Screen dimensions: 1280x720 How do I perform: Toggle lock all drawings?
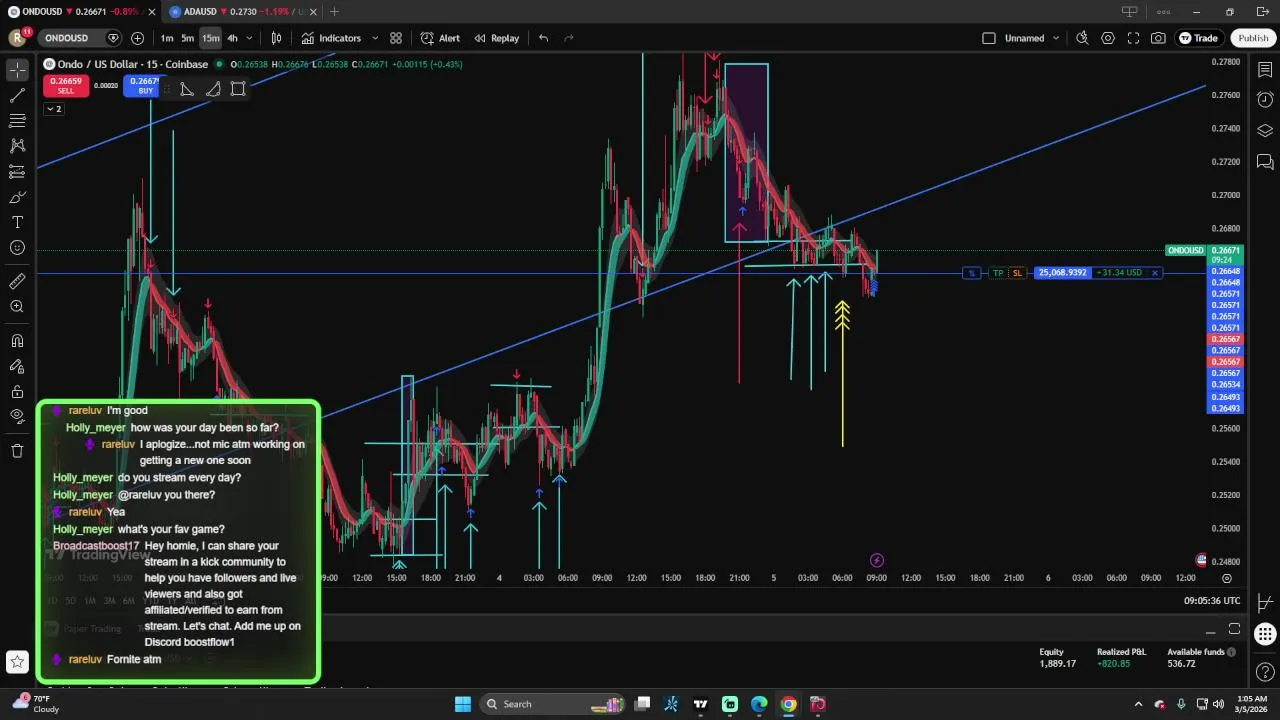(17, 391)
